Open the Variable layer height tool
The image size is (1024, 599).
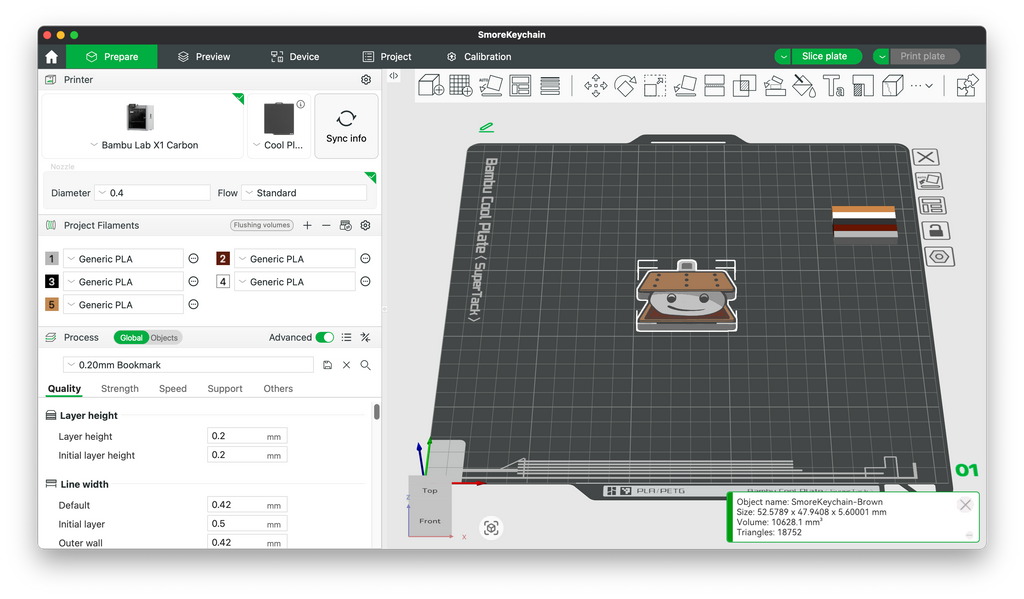(550, 86)
